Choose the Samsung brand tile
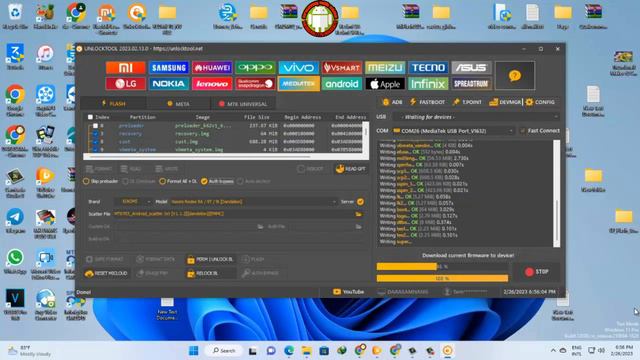 [x=169, y=67]
